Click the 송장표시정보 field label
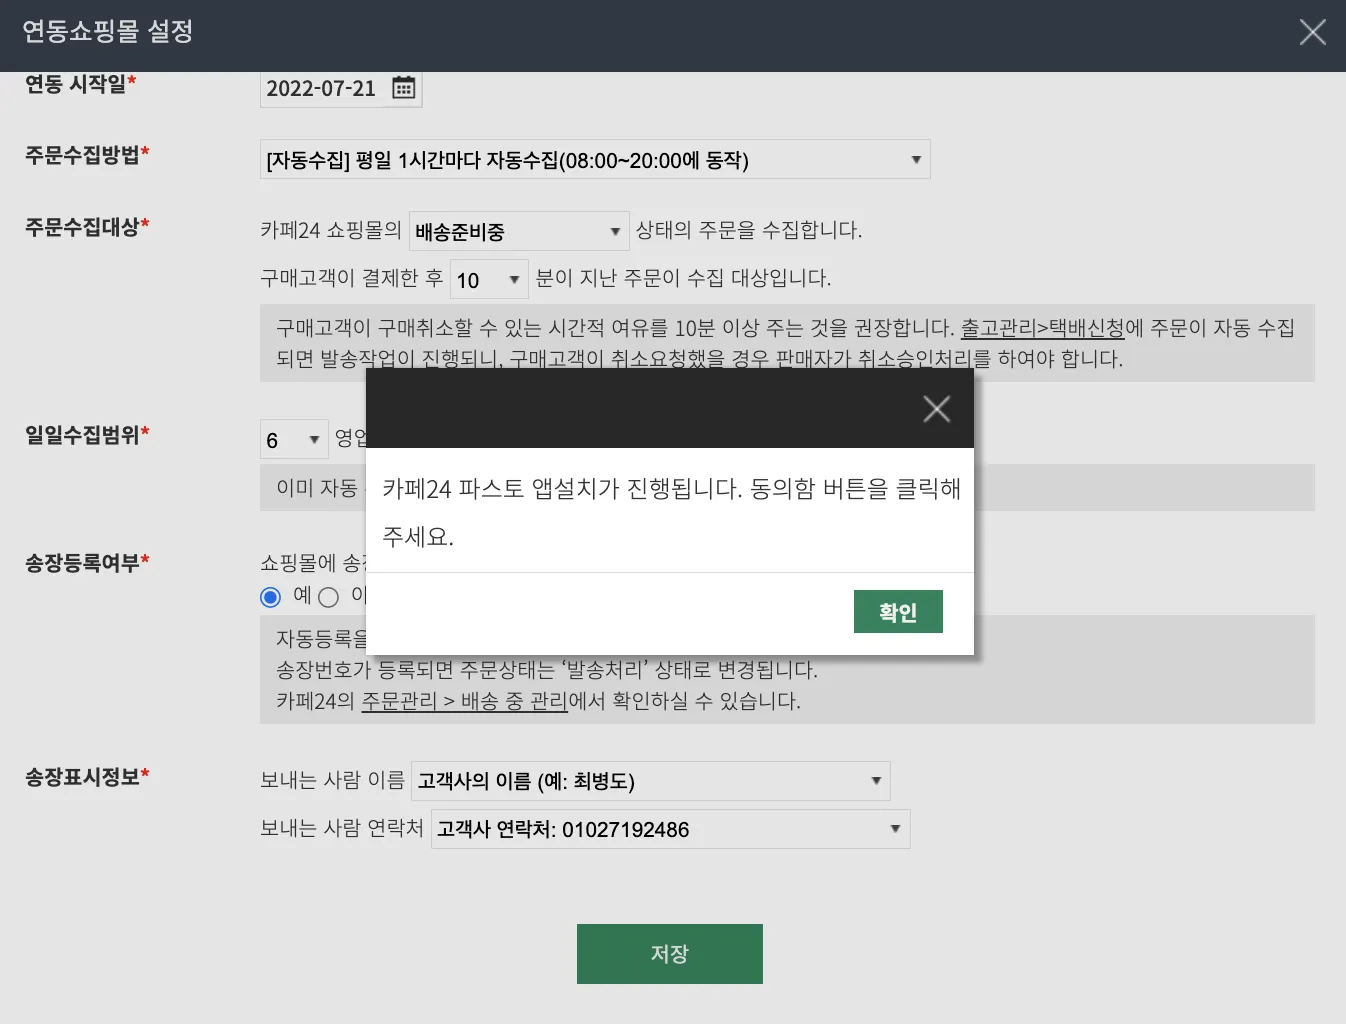 click(87, 777)
